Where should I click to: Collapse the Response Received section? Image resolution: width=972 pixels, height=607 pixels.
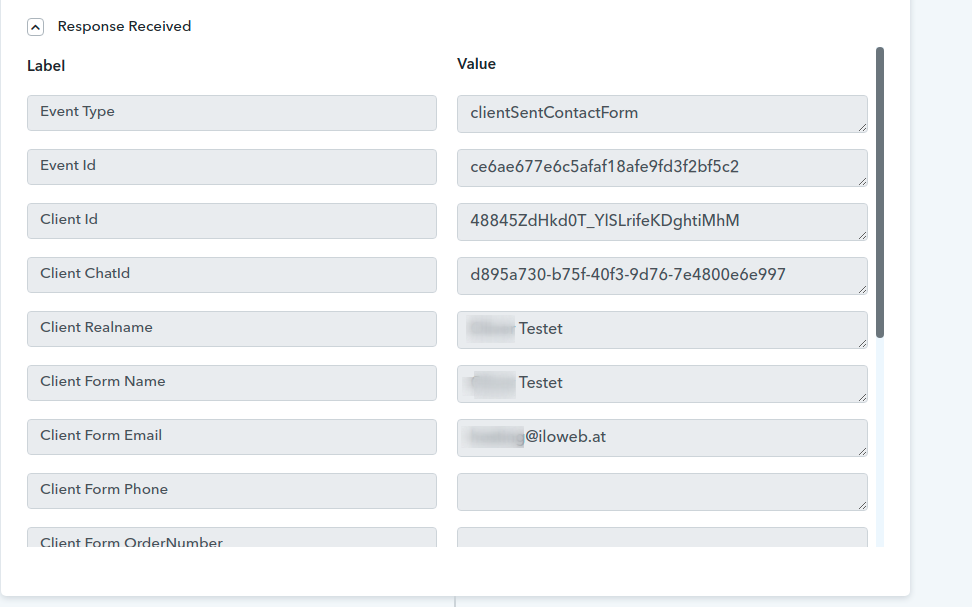pyautogui.click(x=35, y=27)
